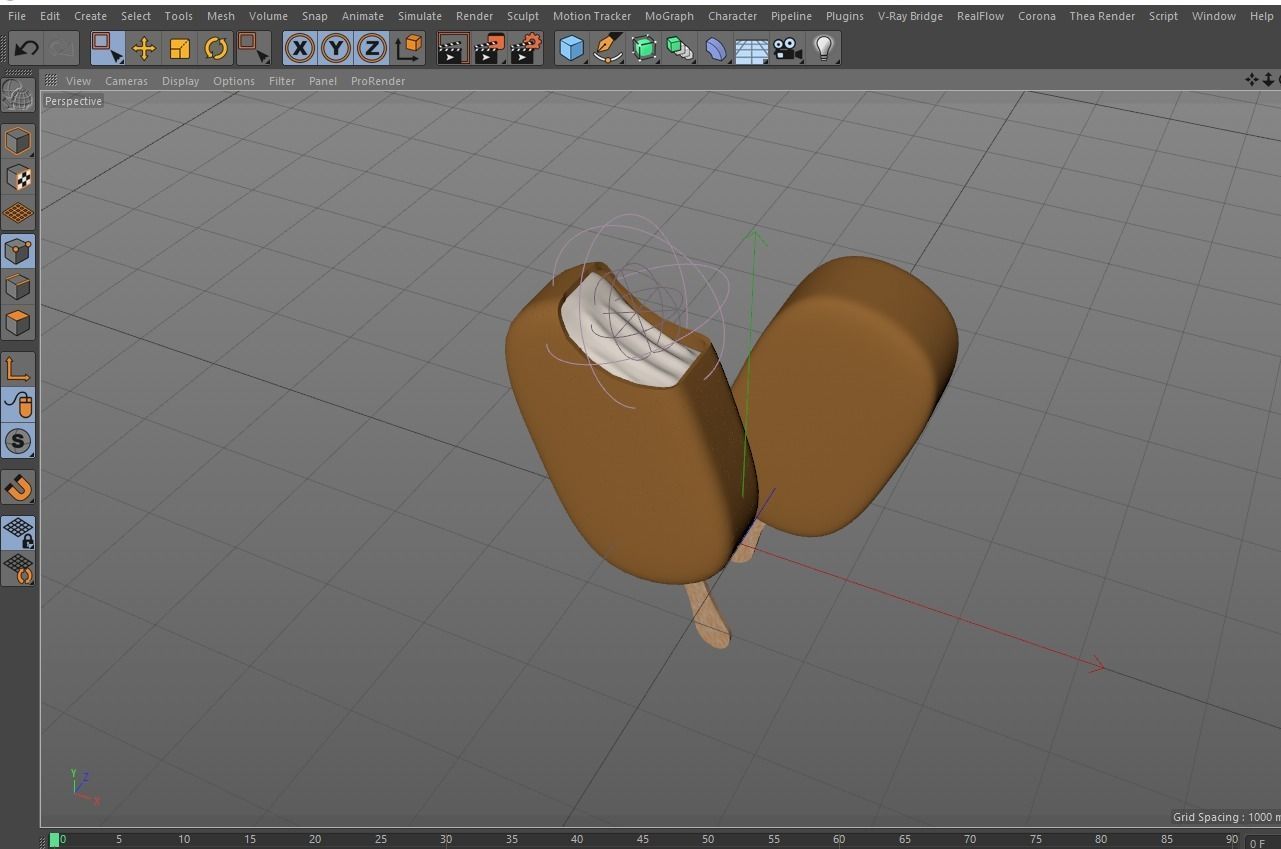Click the green timeline playhead at frame 0
Screen dimensions: 1281x849
click(54, 840)
